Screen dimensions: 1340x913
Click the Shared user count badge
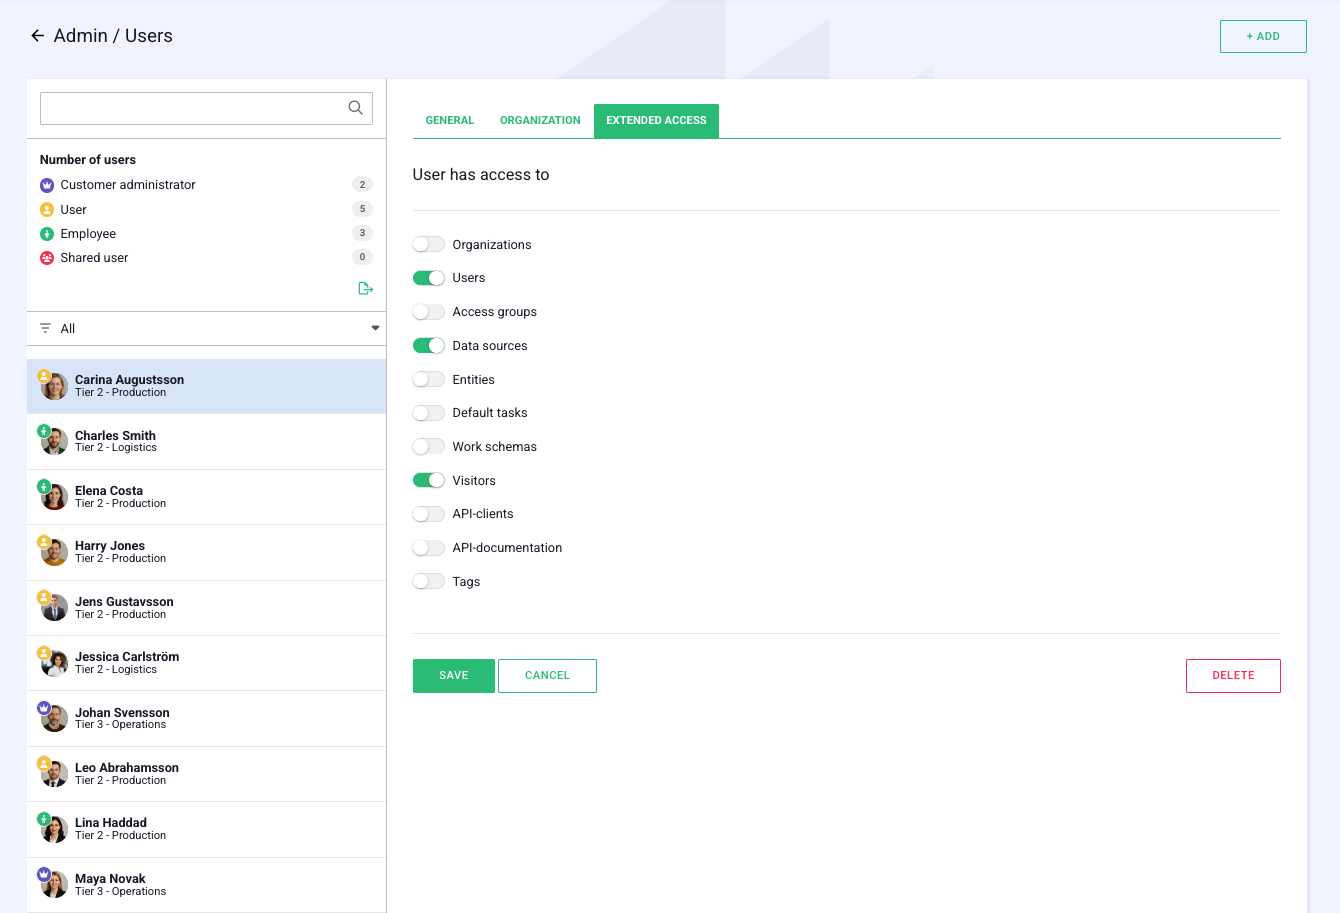[x=362, y=257]
